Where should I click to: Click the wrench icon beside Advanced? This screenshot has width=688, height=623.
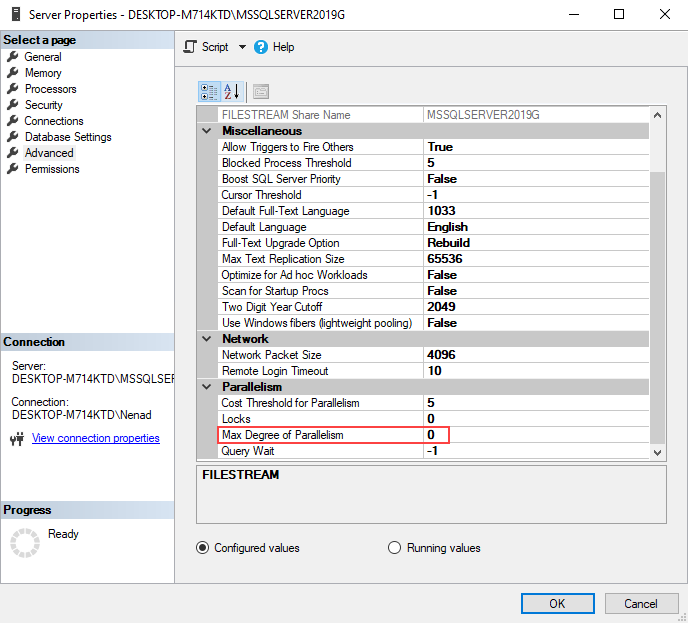[x=13, y=153]
